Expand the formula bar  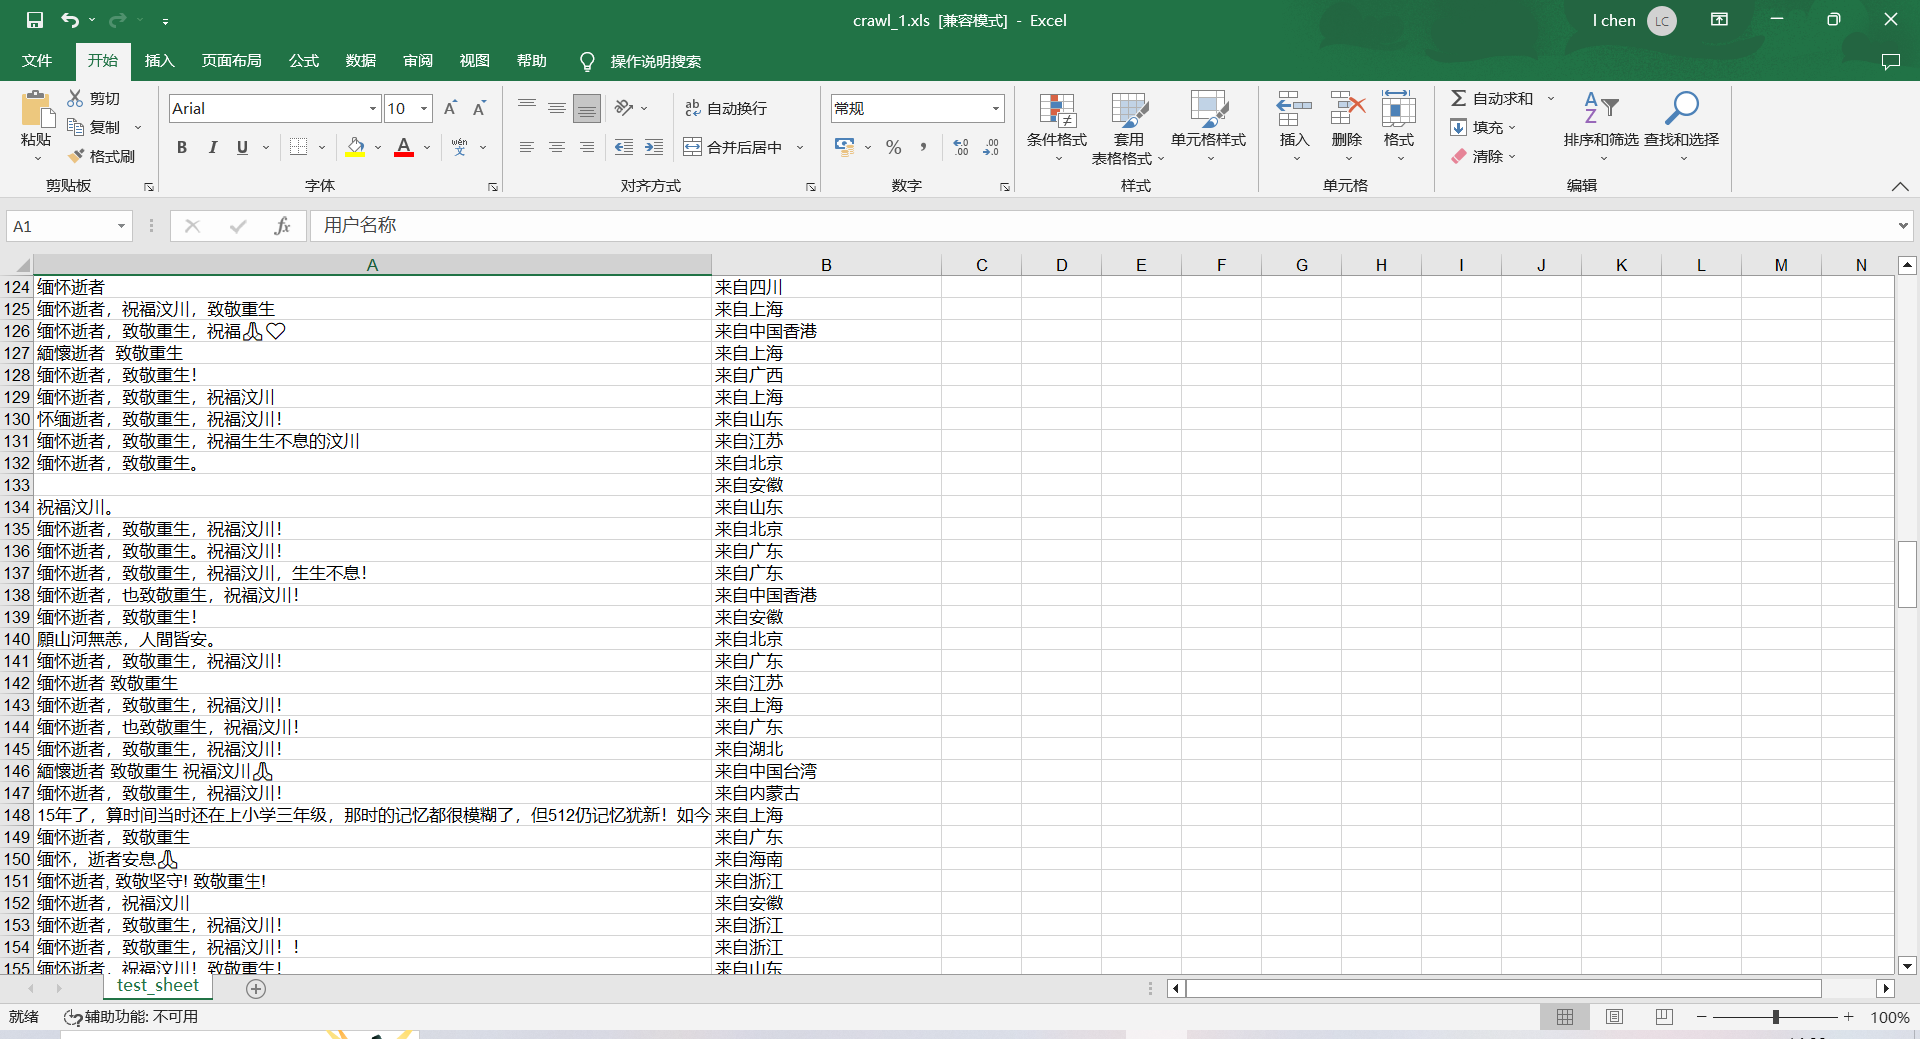click(1903, 226)
